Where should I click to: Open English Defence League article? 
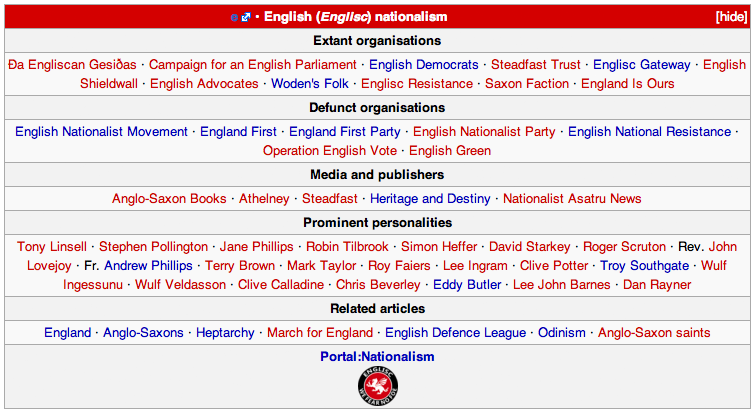pyautogui.click(x=456, y=333)
